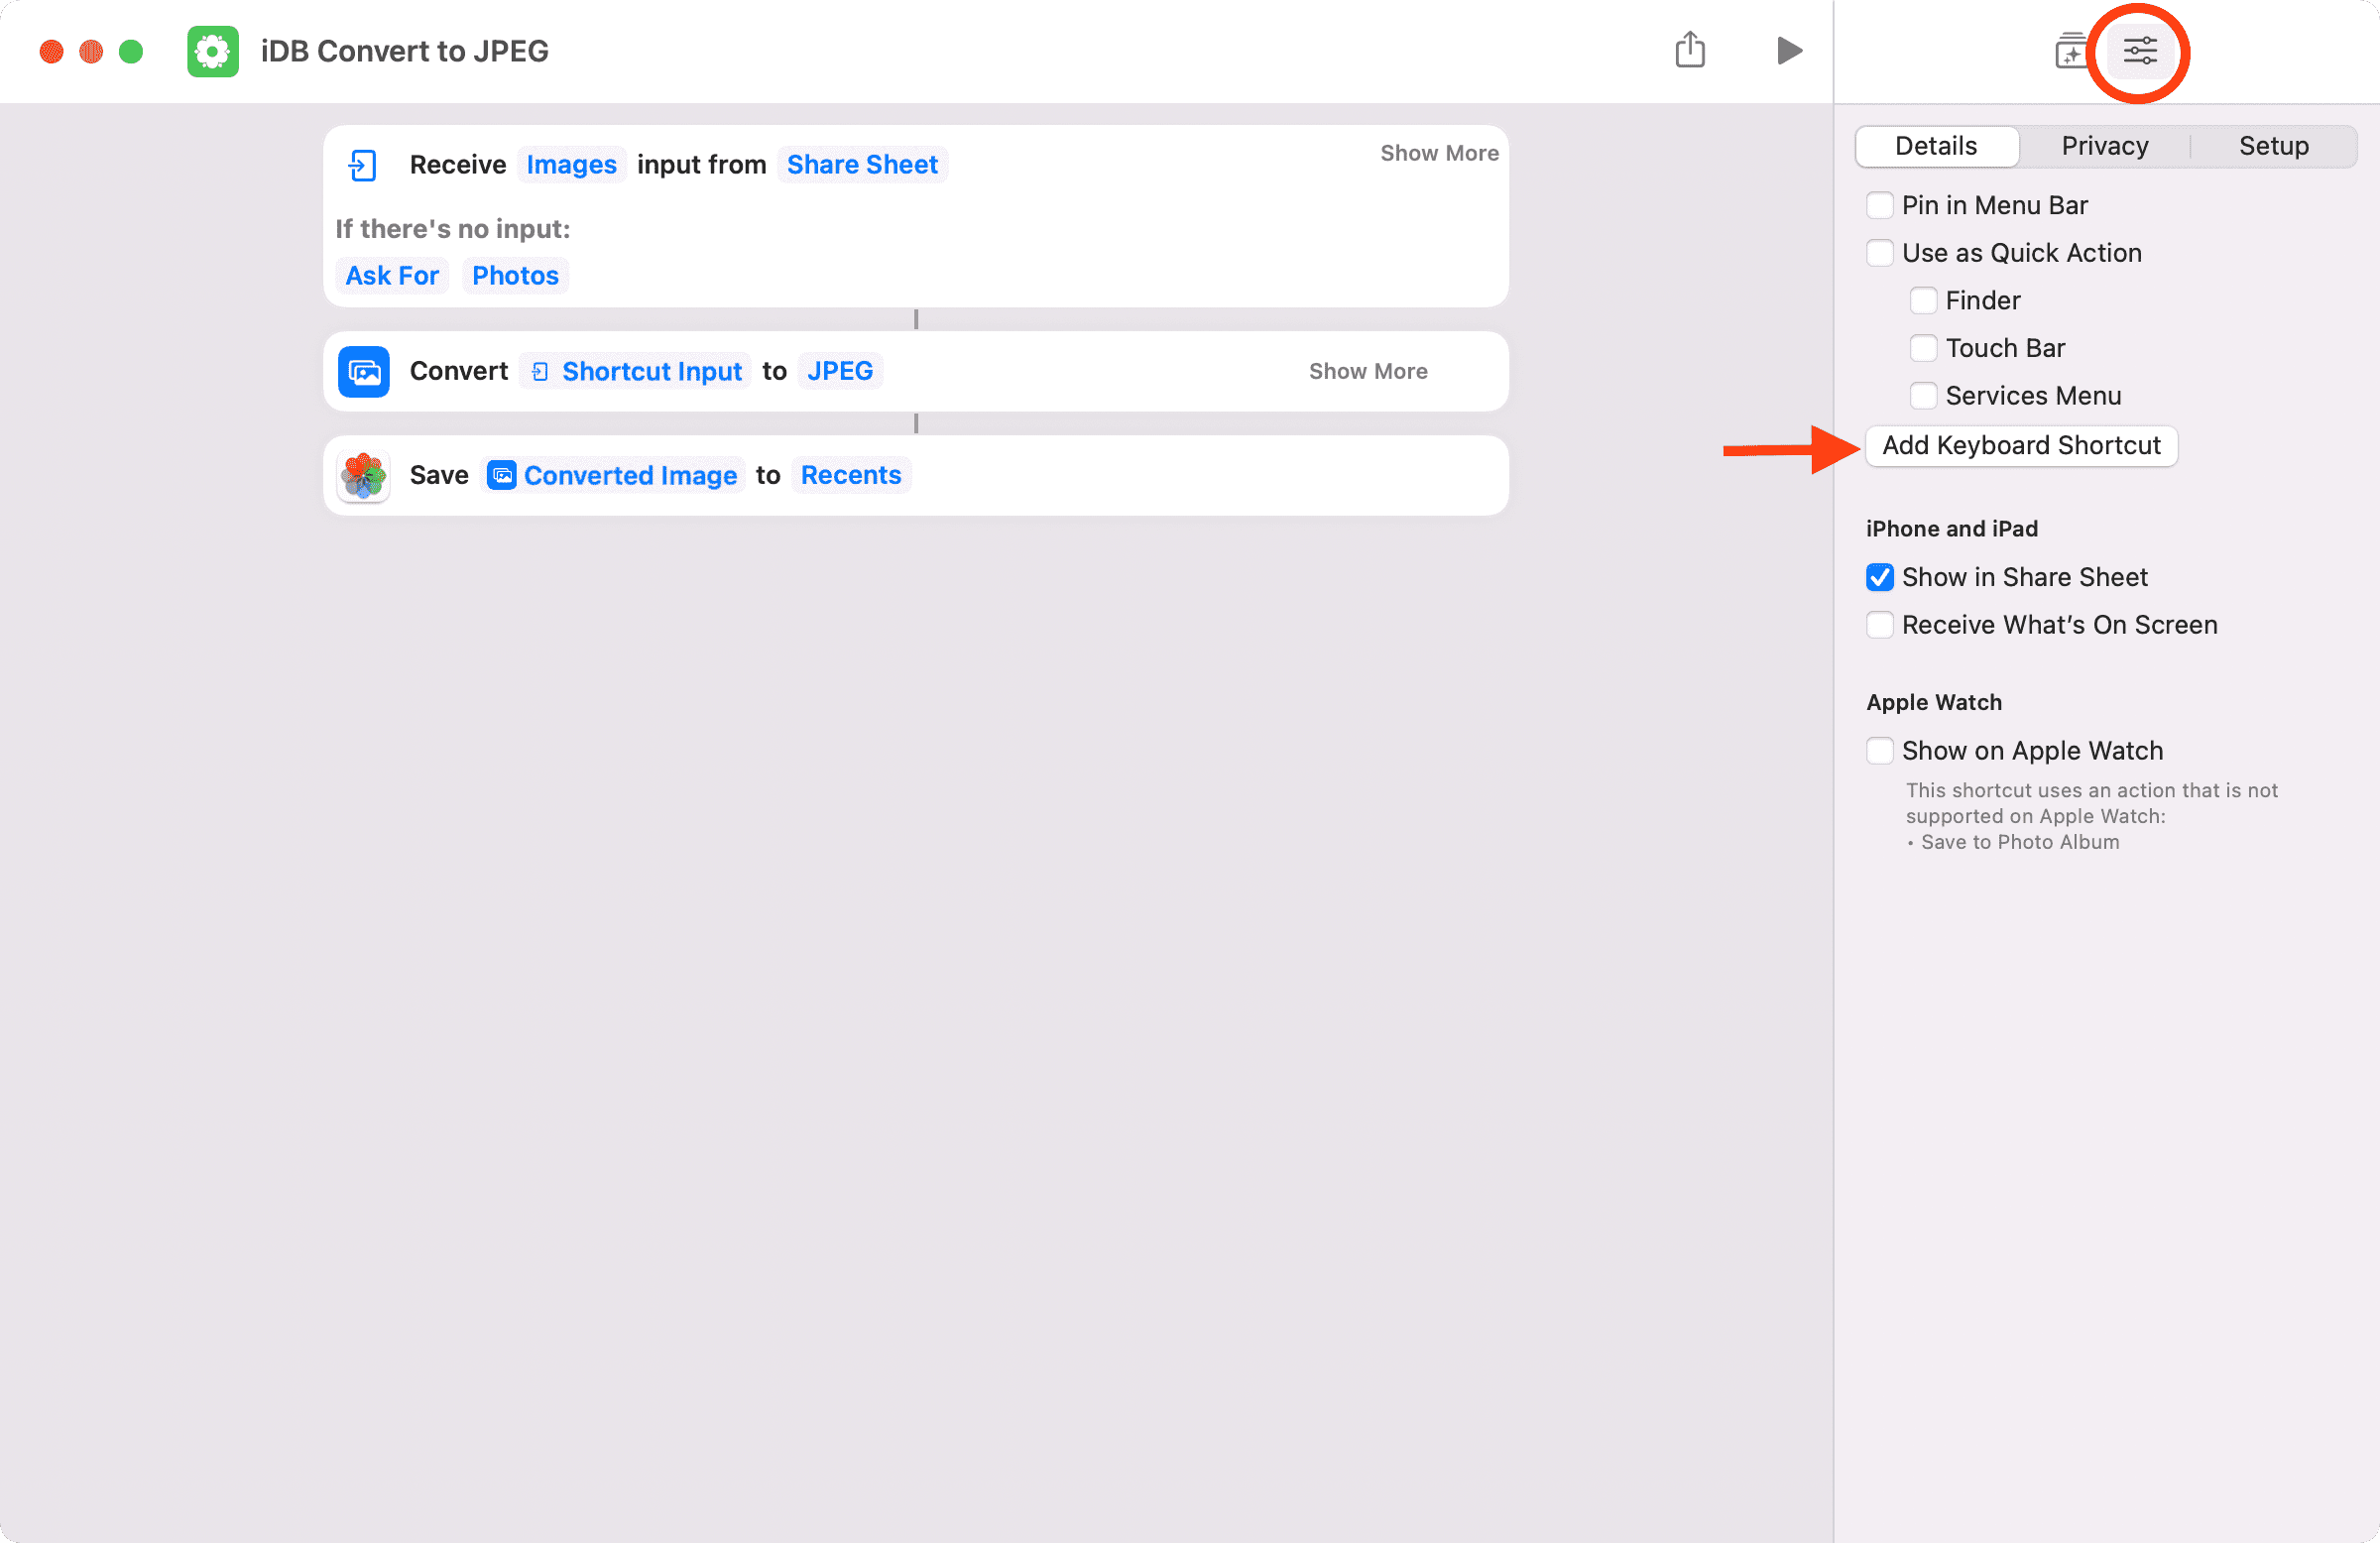Click the Receive Images action icon
This screenshot has height=1543, width=2380.
[363, 165]
